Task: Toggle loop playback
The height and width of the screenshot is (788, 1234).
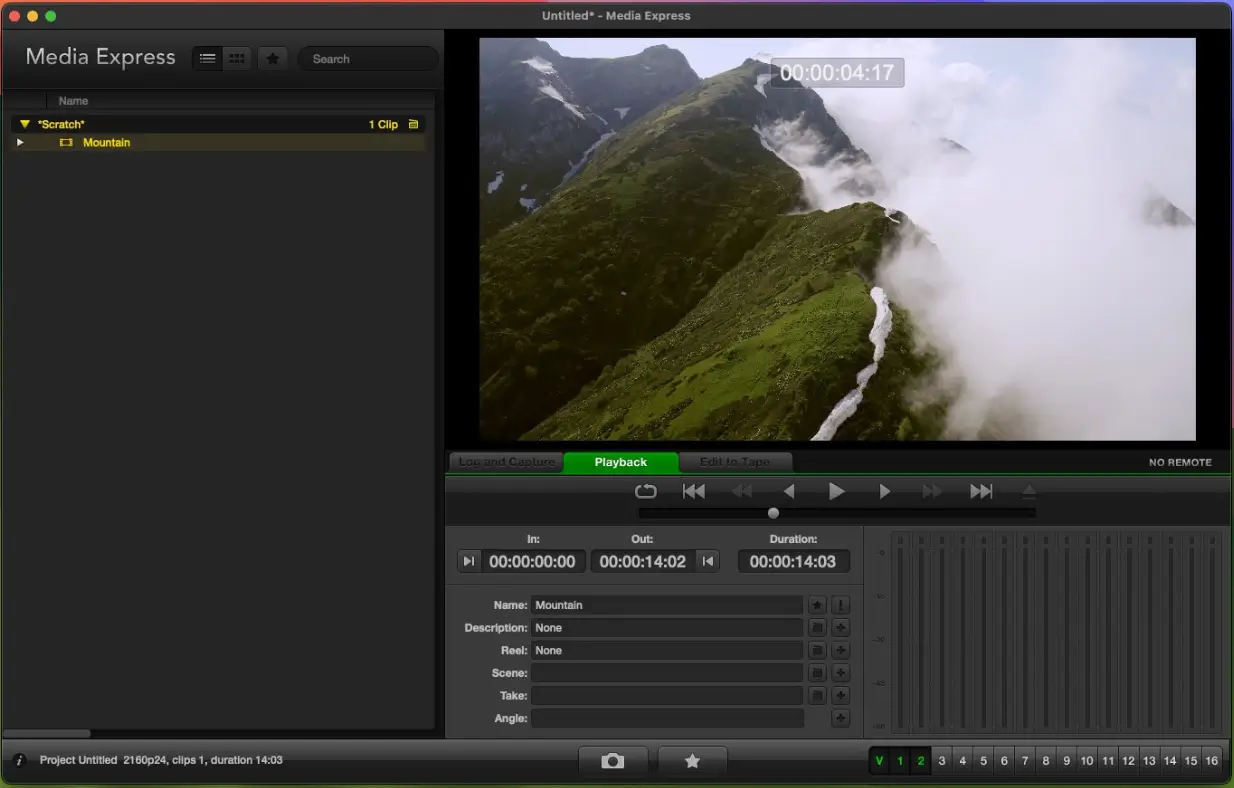Action: (646, 491)
